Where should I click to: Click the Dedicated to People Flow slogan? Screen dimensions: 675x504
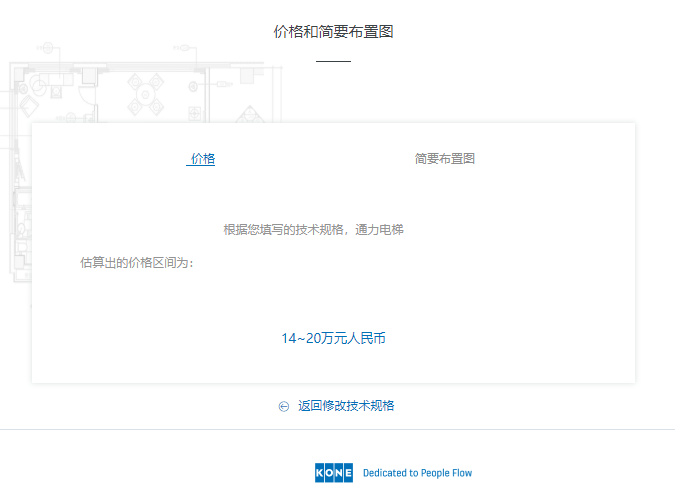tap(418, 473)
